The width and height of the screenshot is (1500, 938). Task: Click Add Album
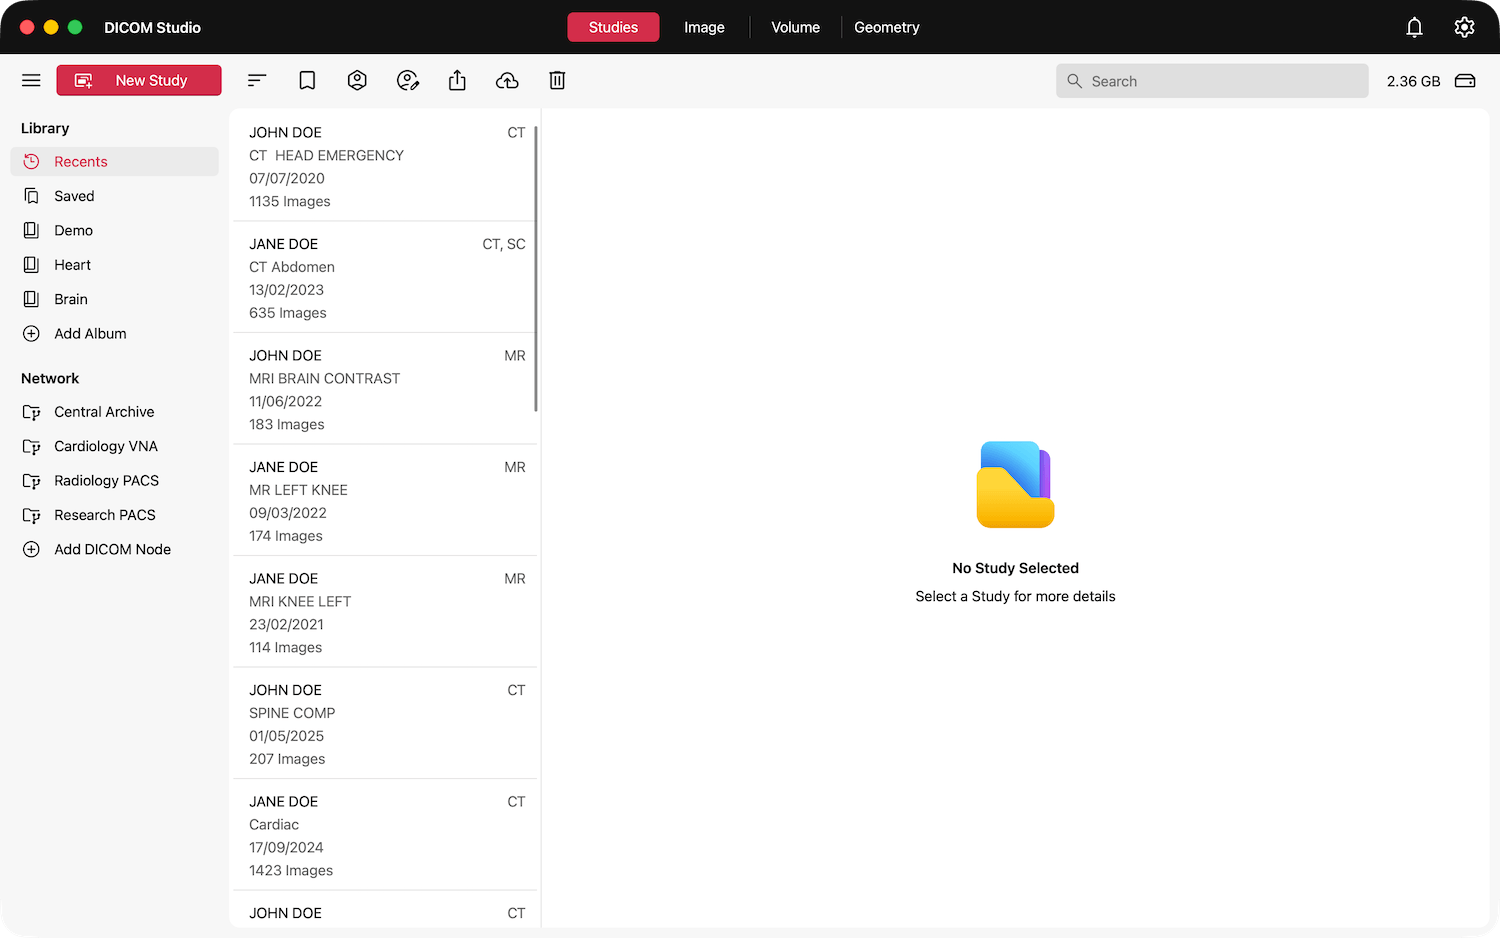(114, 334)
